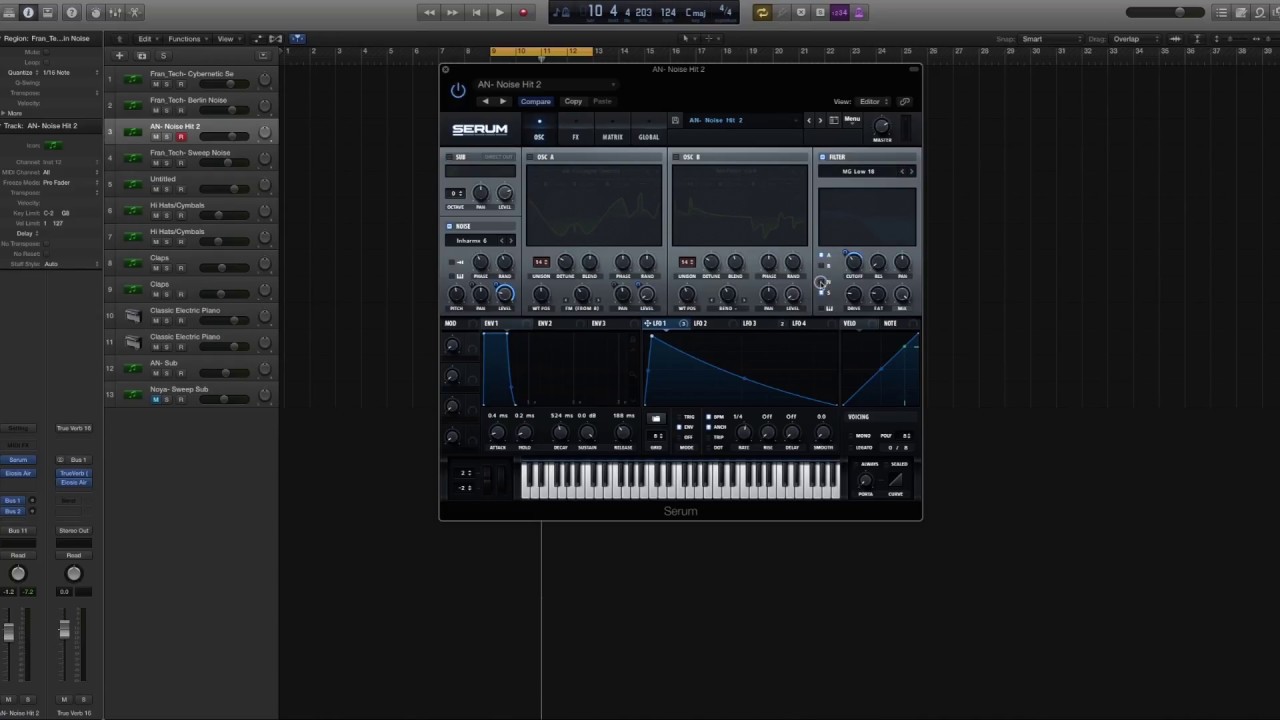Go to previous plugin setting arrow

pyautogui.click(x=486, y=101)
